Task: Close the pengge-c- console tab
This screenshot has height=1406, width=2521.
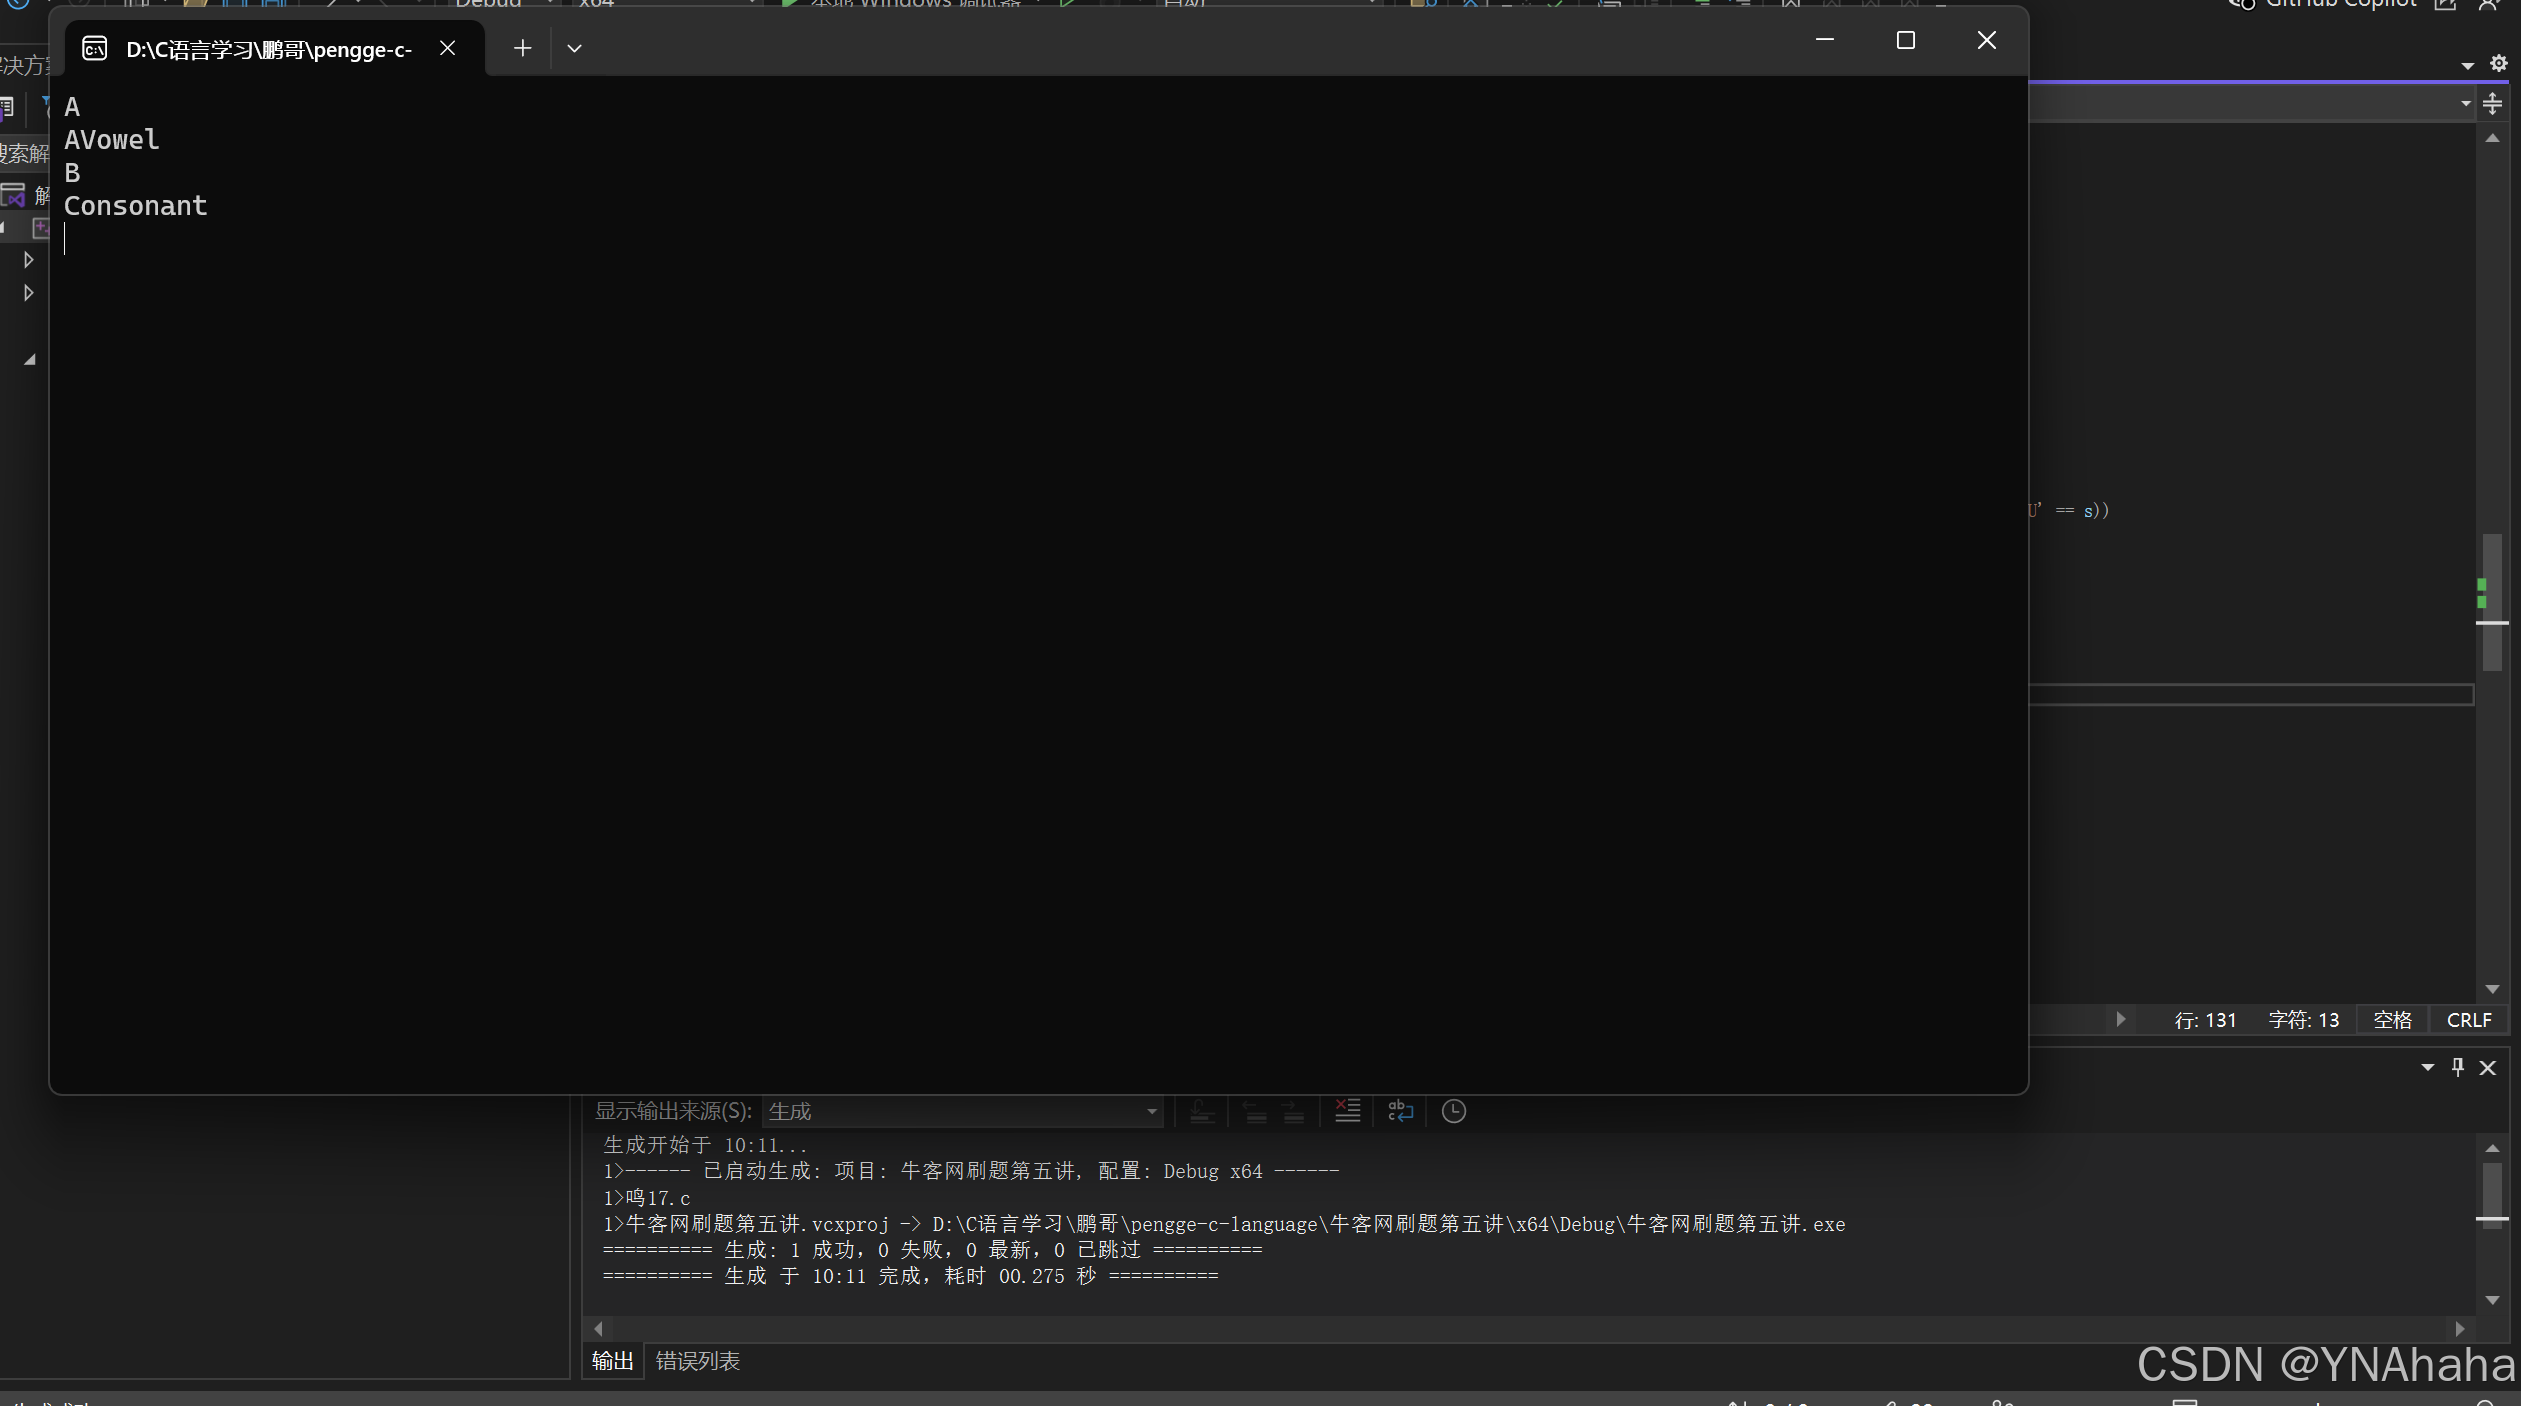Action: [447, 48]
